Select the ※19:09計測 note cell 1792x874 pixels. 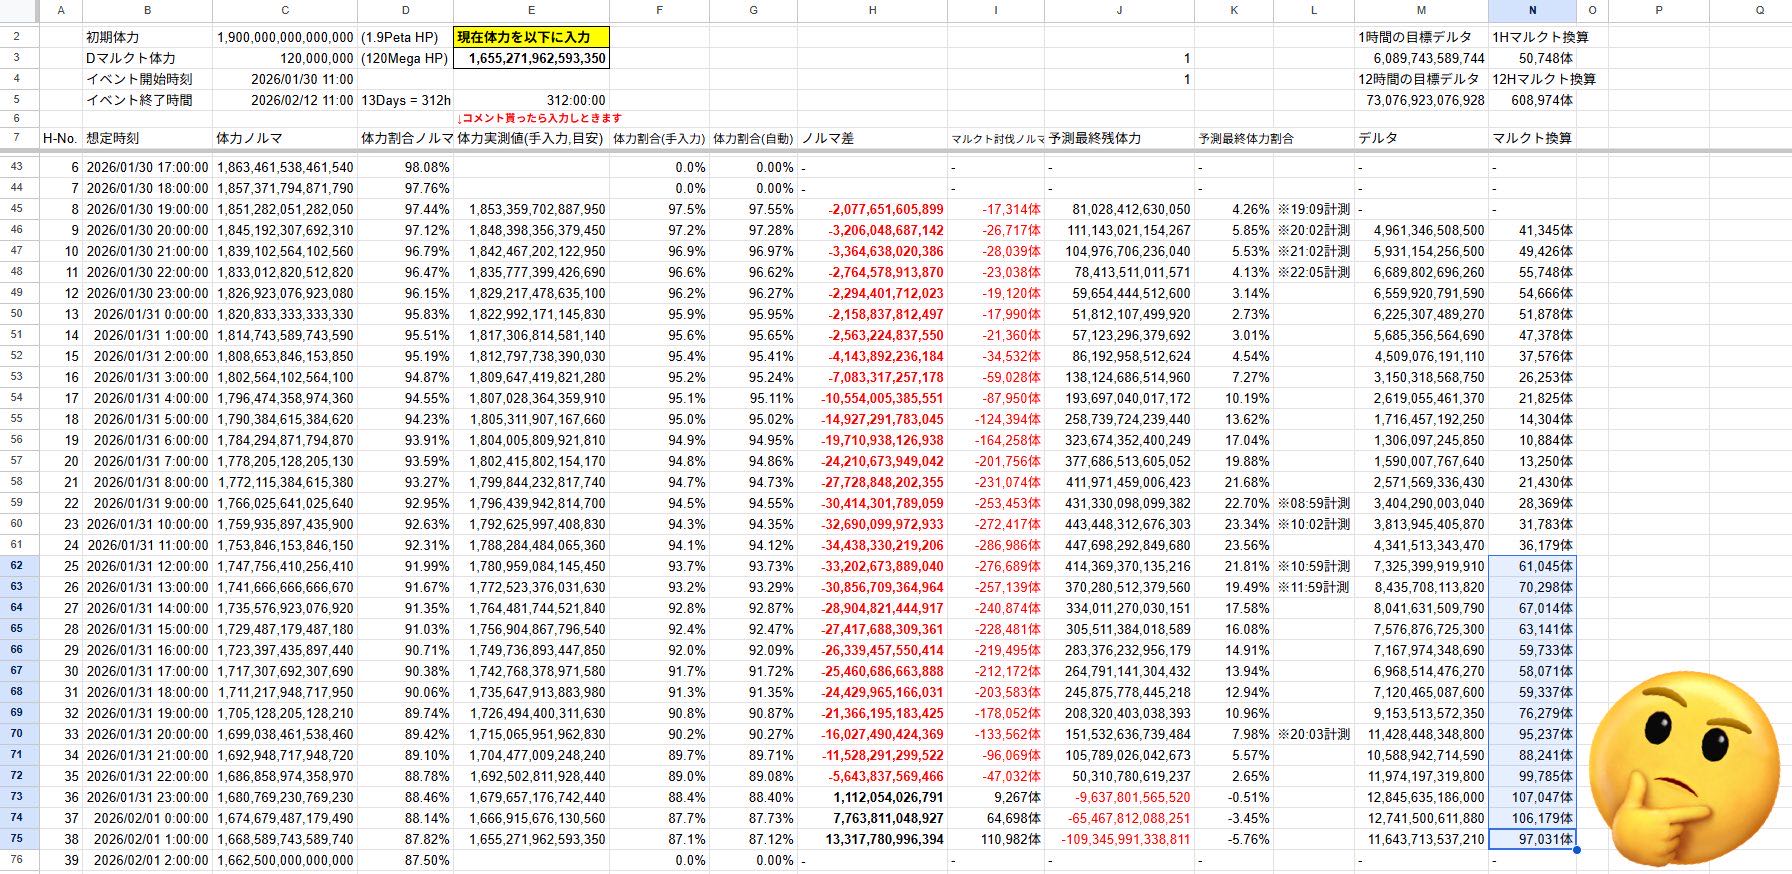[x=1313, y=210]
